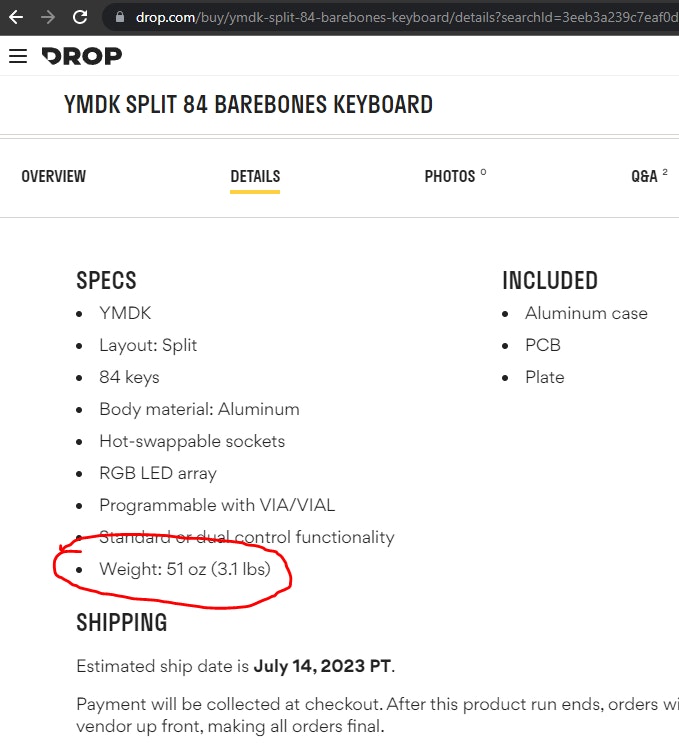The image size is (679, 749).
Task: Show the Q&A tab
Action: point(645,176)
